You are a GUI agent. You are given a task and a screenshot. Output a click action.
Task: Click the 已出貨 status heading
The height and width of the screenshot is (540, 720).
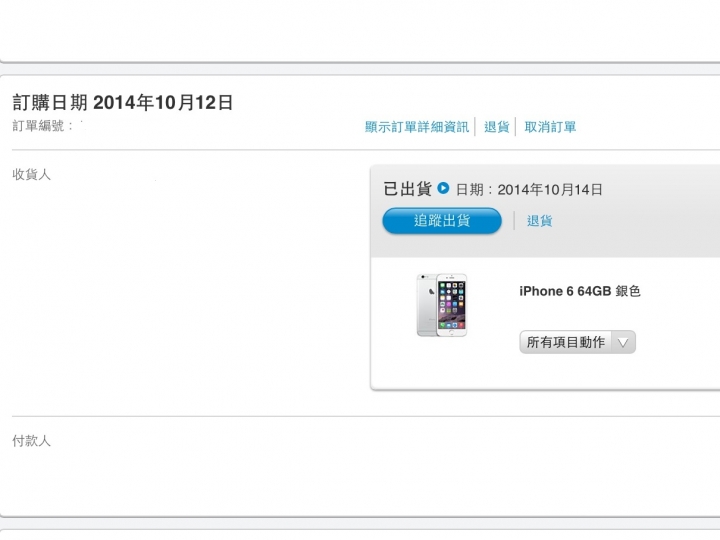tap(407, 189)
